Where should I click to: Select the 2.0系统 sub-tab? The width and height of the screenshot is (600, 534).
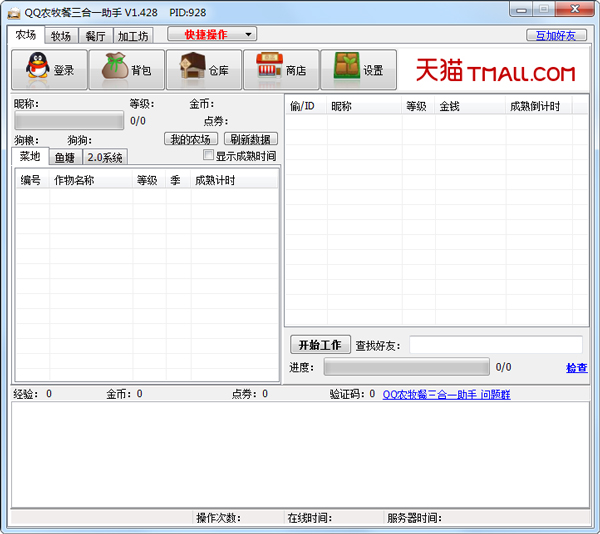(105, 157)
